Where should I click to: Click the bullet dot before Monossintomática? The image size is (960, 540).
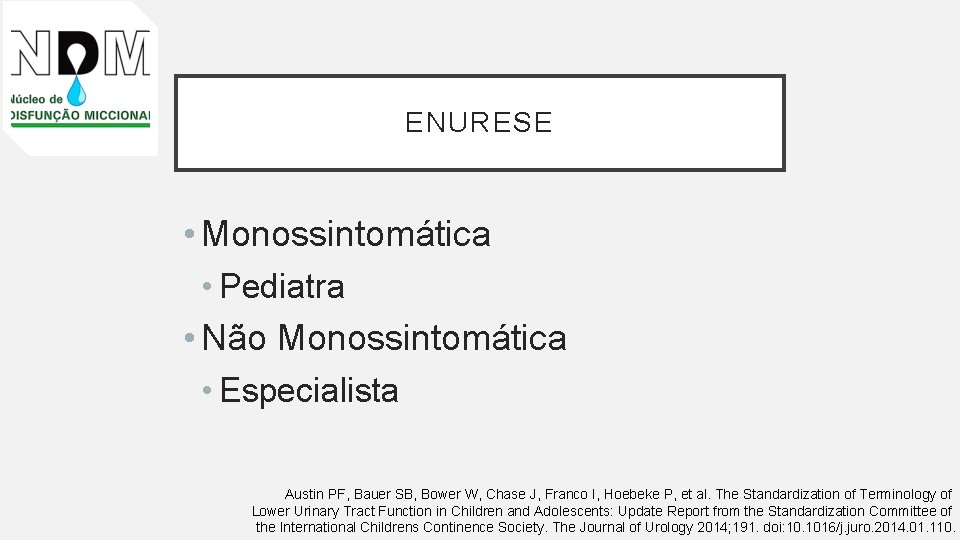click(x=190, y=233)
